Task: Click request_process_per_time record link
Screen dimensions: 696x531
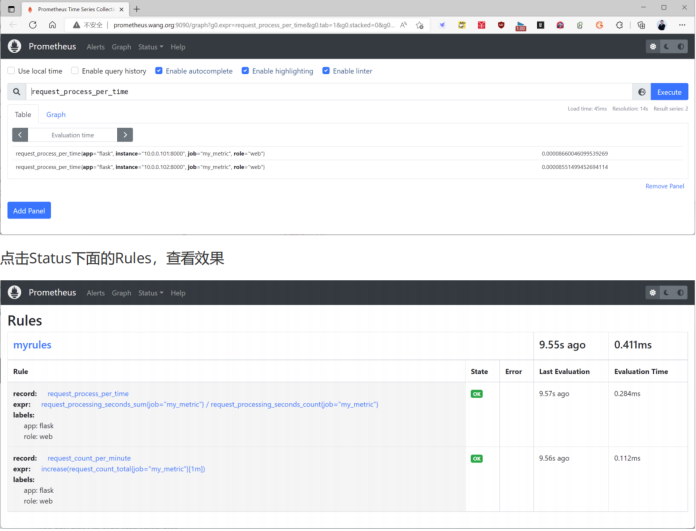Action: [88, 393]
